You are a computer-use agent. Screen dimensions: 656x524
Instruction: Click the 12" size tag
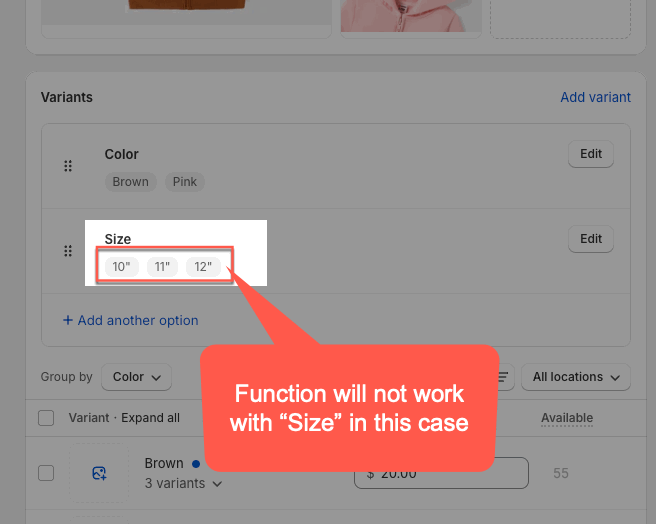tap(203, 267)
